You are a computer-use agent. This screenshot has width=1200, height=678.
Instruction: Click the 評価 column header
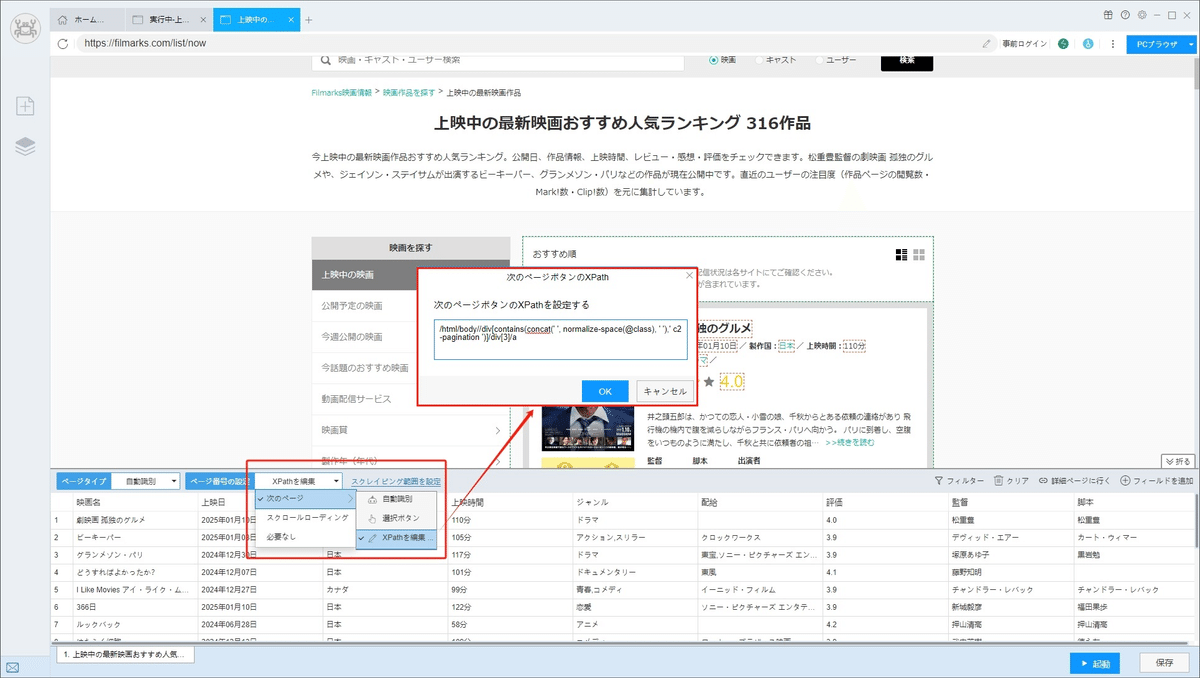[x=886, y=501]
